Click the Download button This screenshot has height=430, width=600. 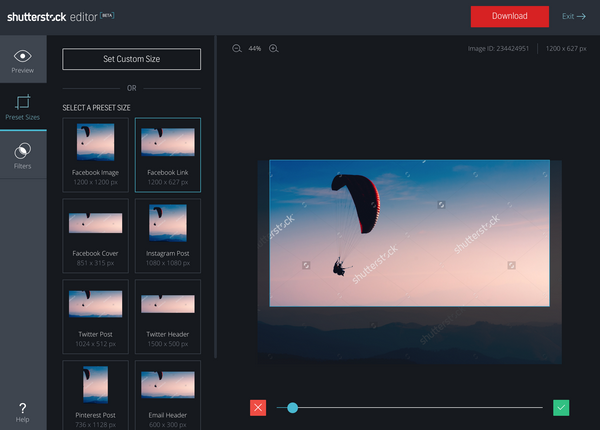510,16
